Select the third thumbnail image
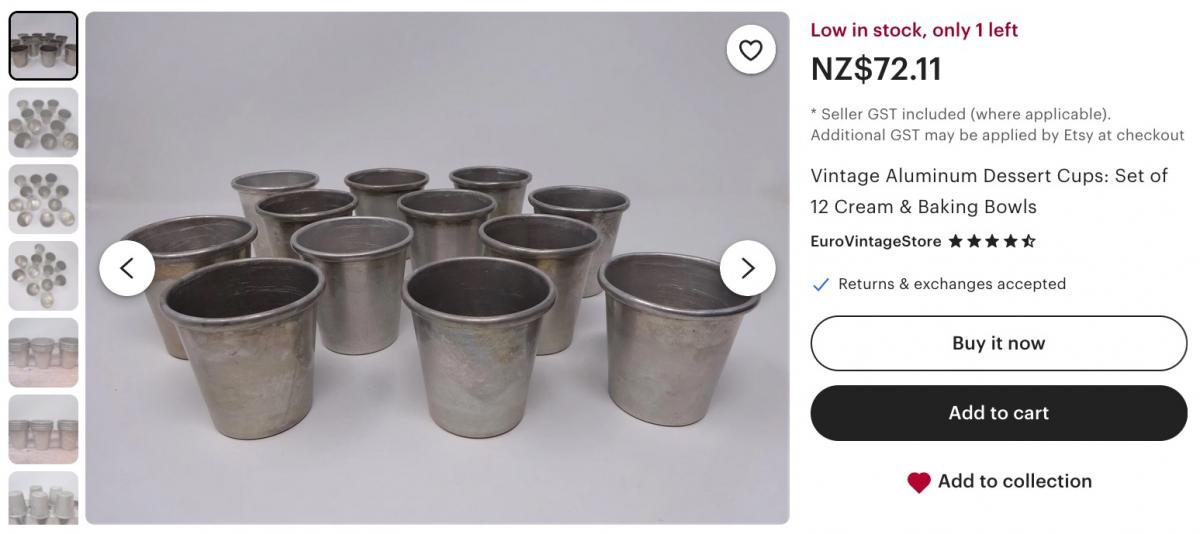 [43, 199]
